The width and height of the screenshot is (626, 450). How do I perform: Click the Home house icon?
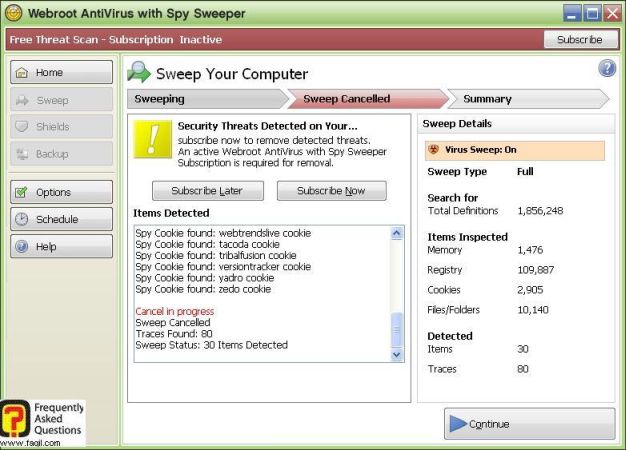point(22,73)
